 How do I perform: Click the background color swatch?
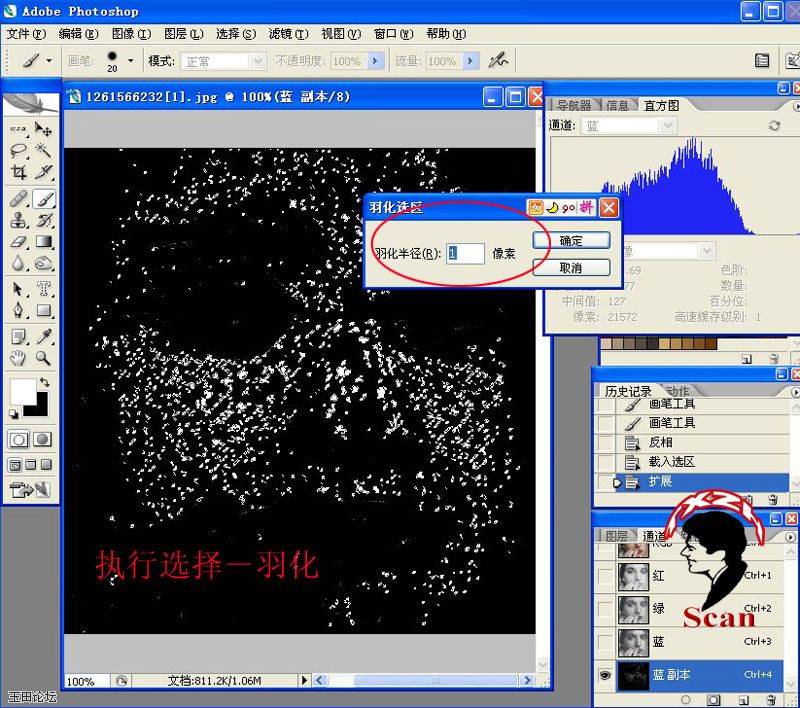tap(41, 409)
